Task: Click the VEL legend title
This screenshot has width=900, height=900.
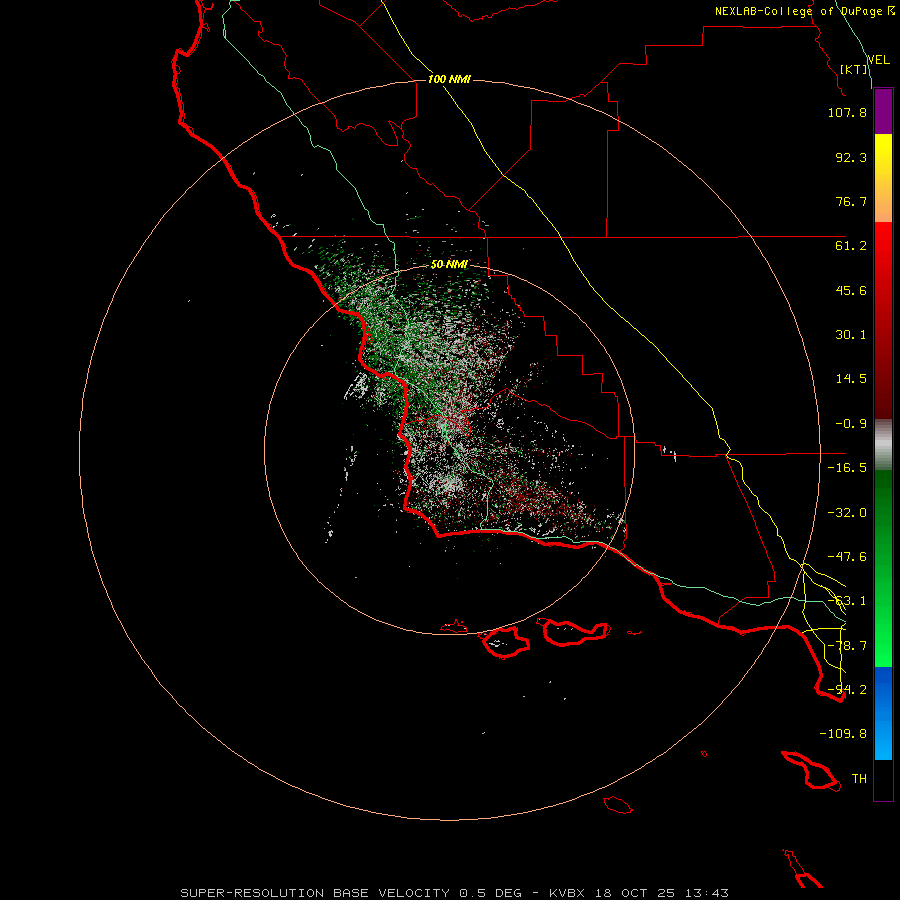Action: 878,60
